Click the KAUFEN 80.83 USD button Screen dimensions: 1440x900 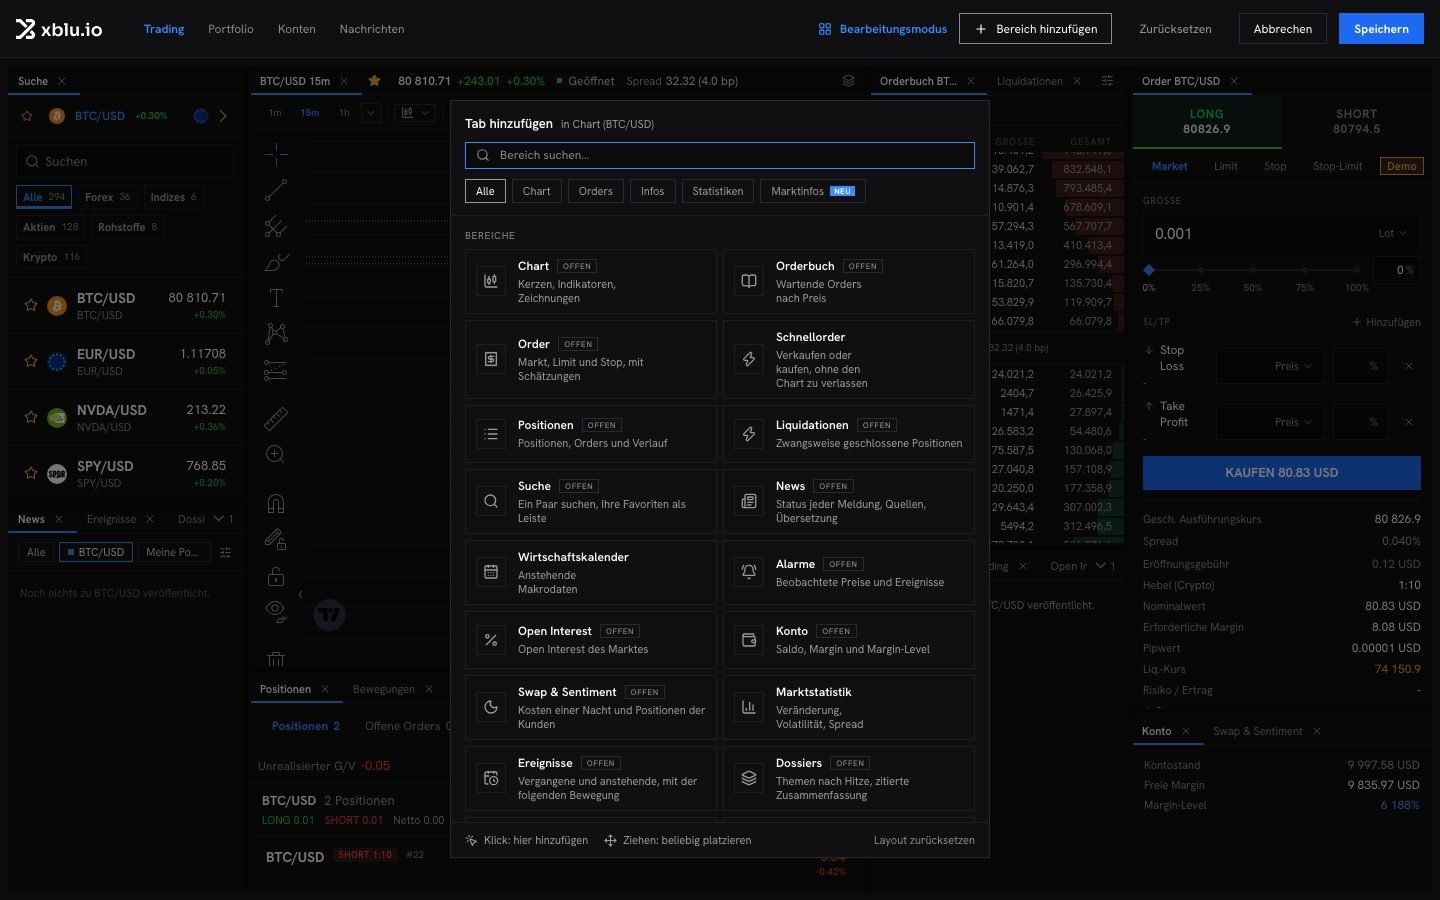1282,473
